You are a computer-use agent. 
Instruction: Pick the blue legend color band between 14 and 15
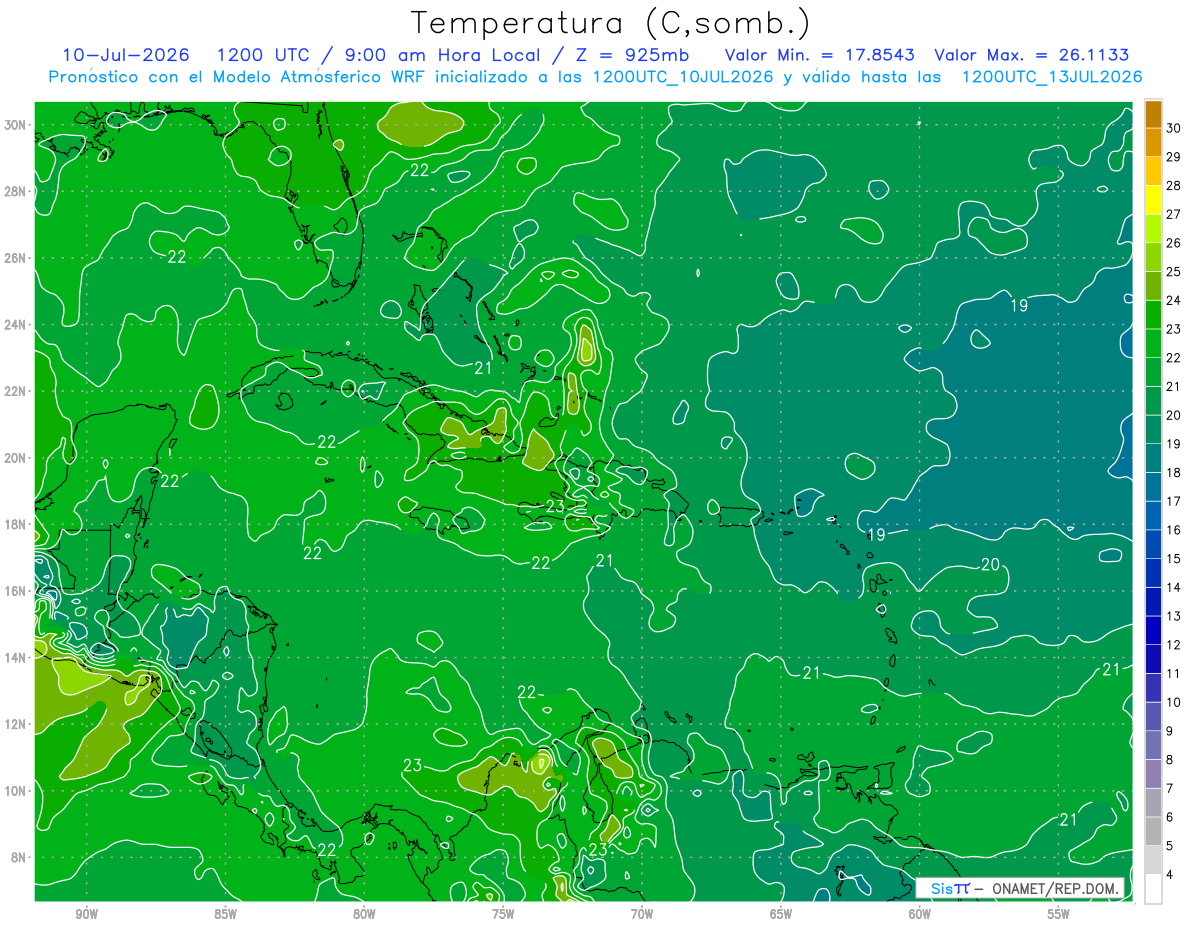pyautogui.click(x=1153, y=573)
